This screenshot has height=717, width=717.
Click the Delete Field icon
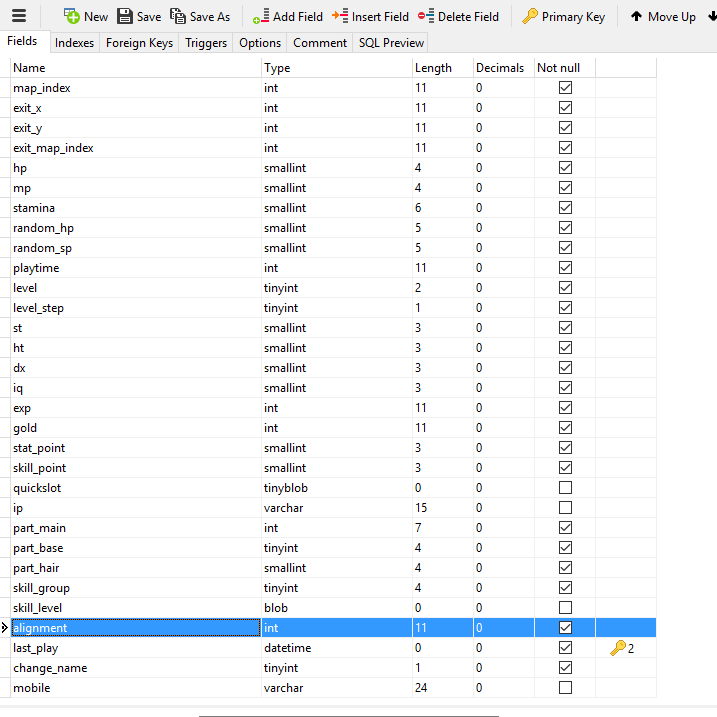(426, 16)
